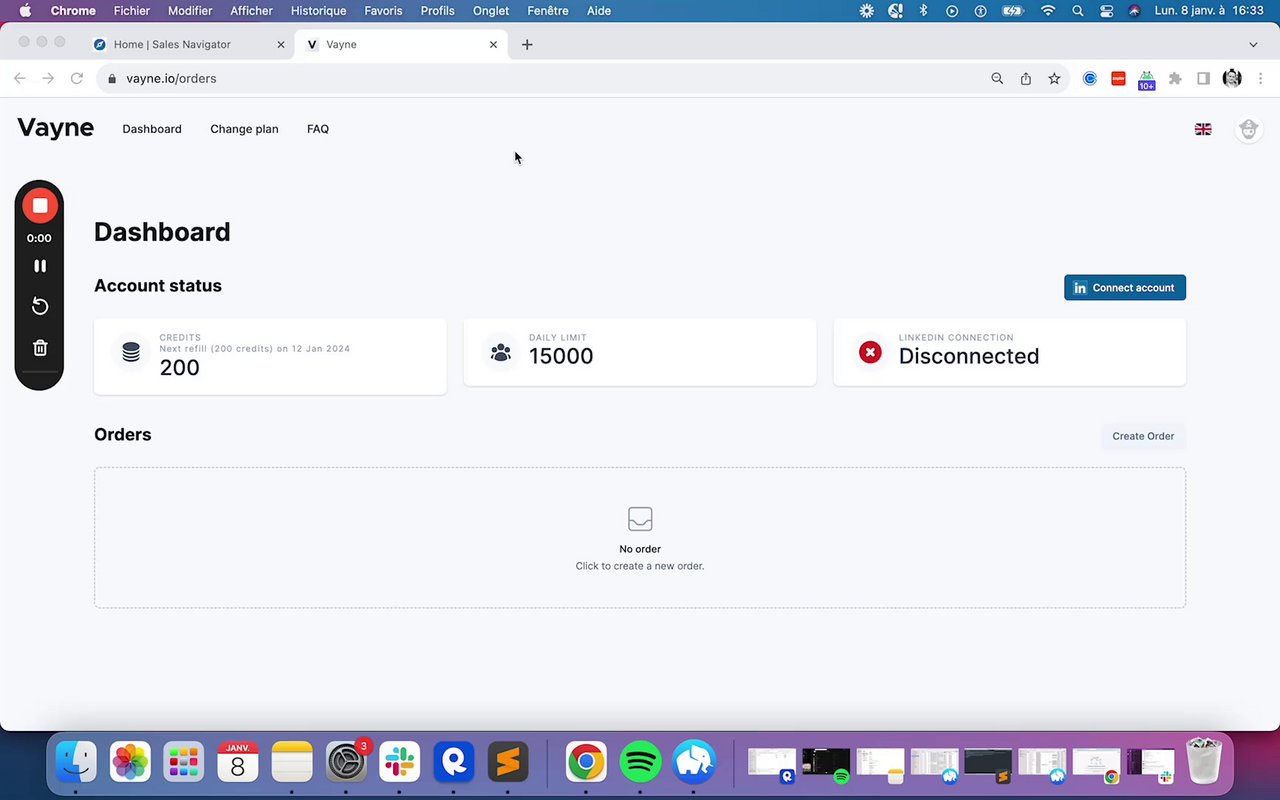Viewport: 1280px width, 800px height.
Task: Open the Onglet menu
Action: click(491, 11)
